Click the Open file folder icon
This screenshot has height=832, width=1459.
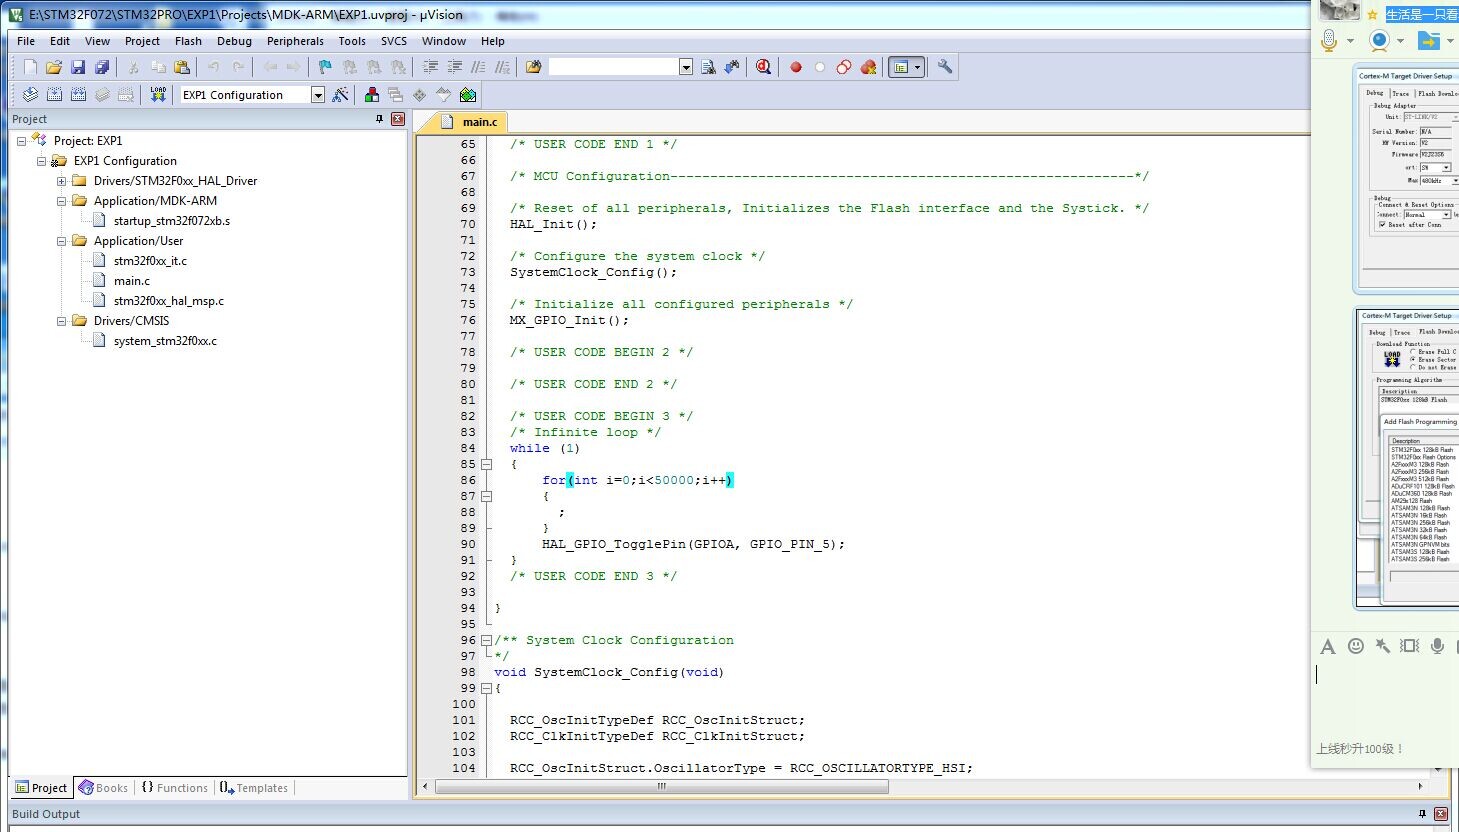54,67
